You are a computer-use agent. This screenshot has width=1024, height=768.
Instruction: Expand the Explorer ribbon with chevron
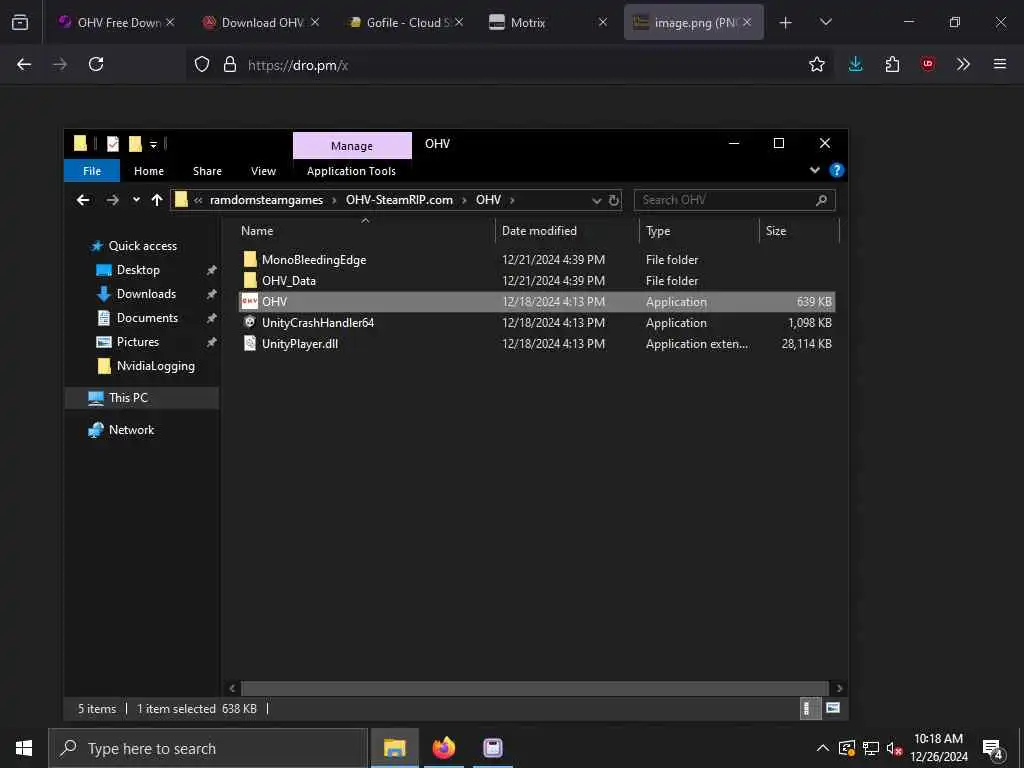coord(814,170)
